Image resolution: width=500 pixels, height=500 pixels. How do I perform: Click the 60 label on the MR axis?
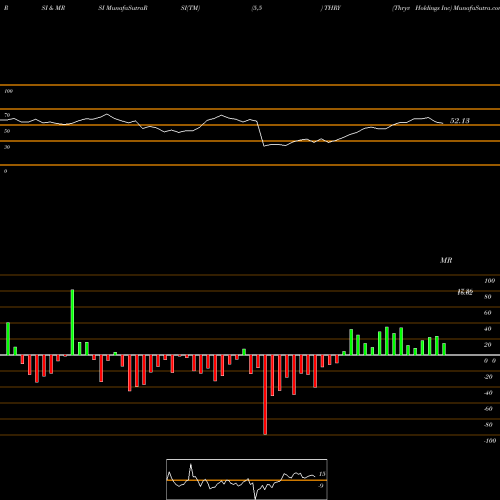click(x=488, y=313)
